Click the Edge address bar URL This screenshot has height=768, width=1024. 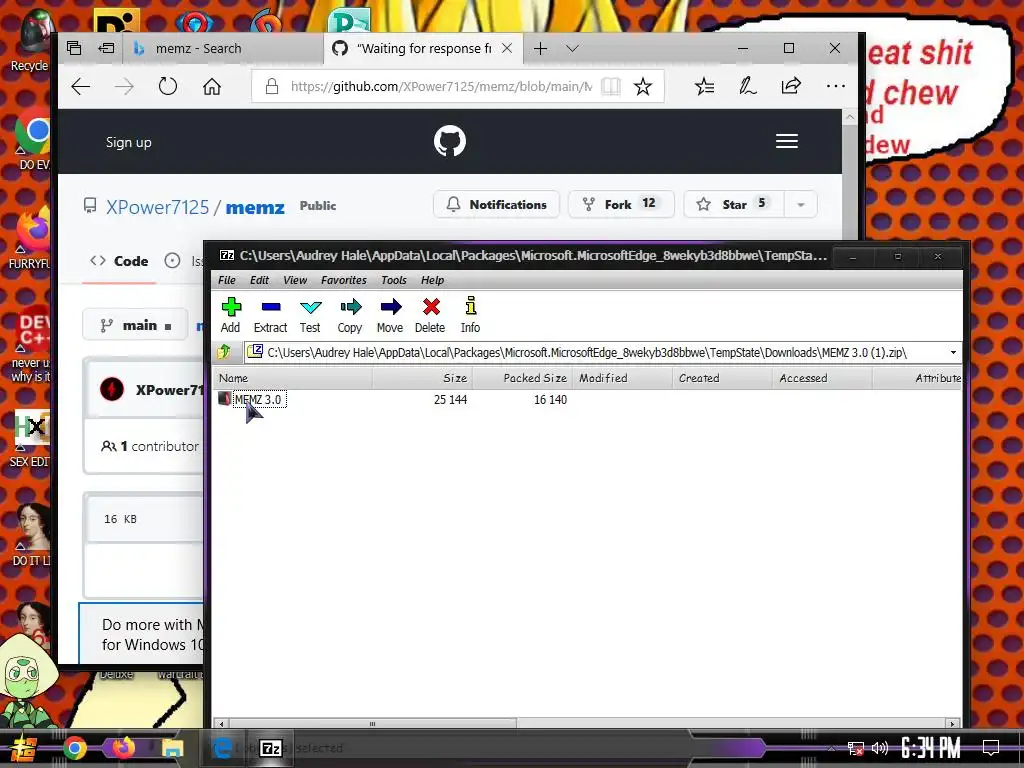441,86
